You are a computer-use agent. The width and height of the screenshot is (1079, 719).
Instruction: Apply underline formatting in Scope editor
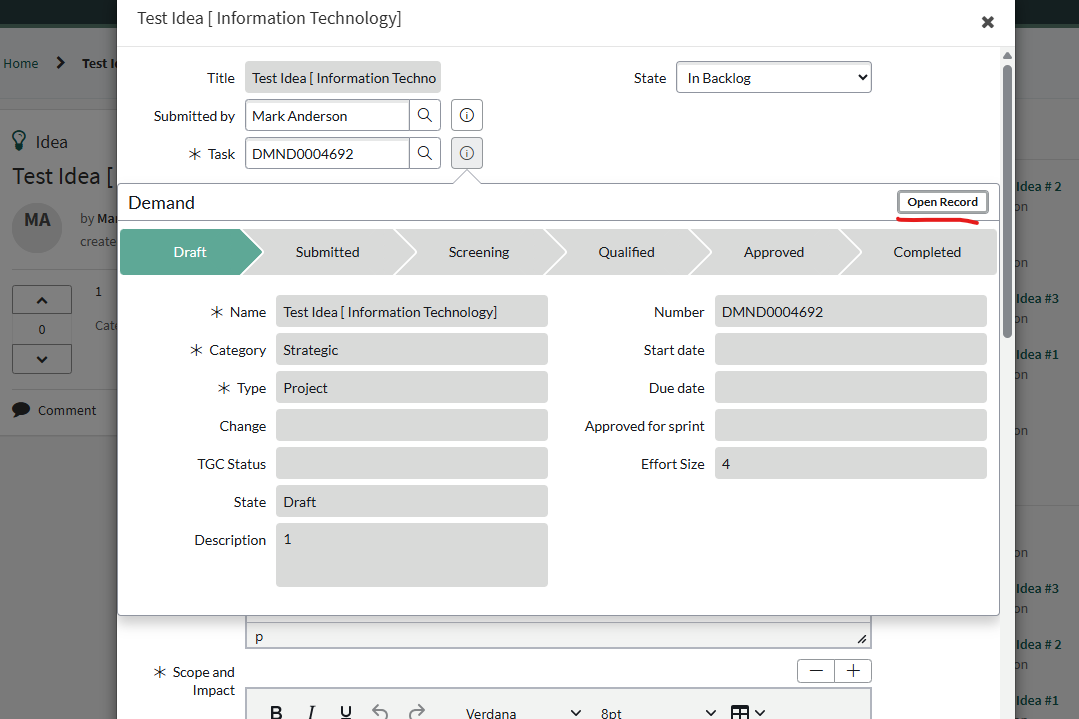click(345, 712)
